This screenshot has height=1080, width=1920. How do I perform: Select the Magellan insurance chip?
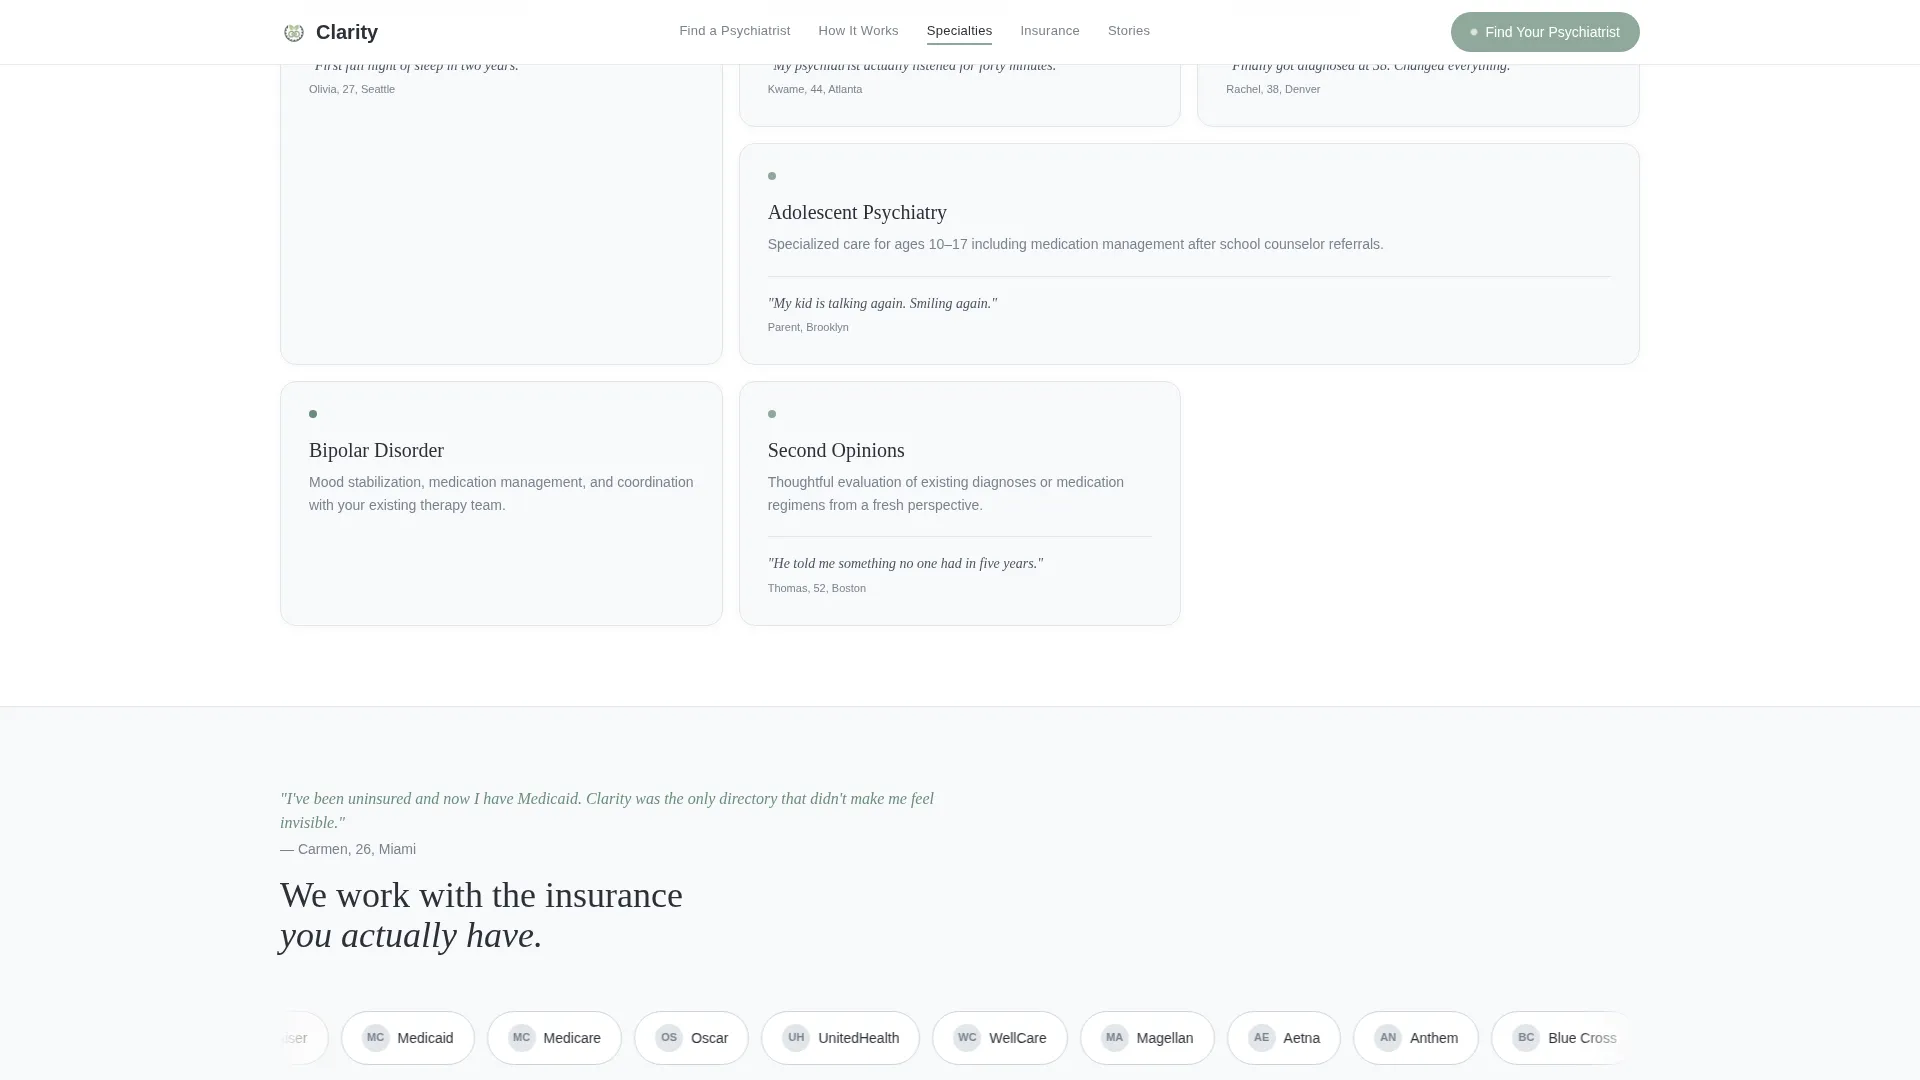pos(1147,1038)
